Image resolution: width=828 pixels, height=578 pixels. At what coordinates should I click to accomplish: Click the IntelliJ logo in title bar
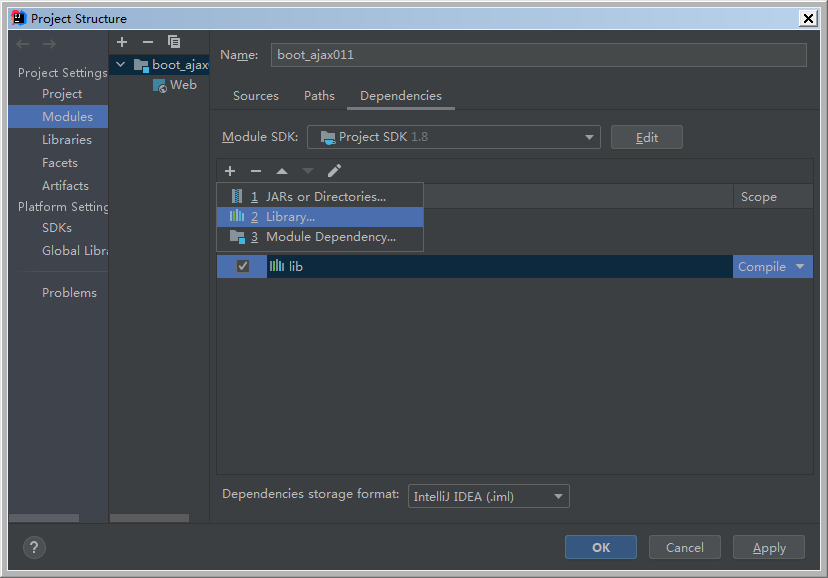pyautogui.click(x=18, y=17)
